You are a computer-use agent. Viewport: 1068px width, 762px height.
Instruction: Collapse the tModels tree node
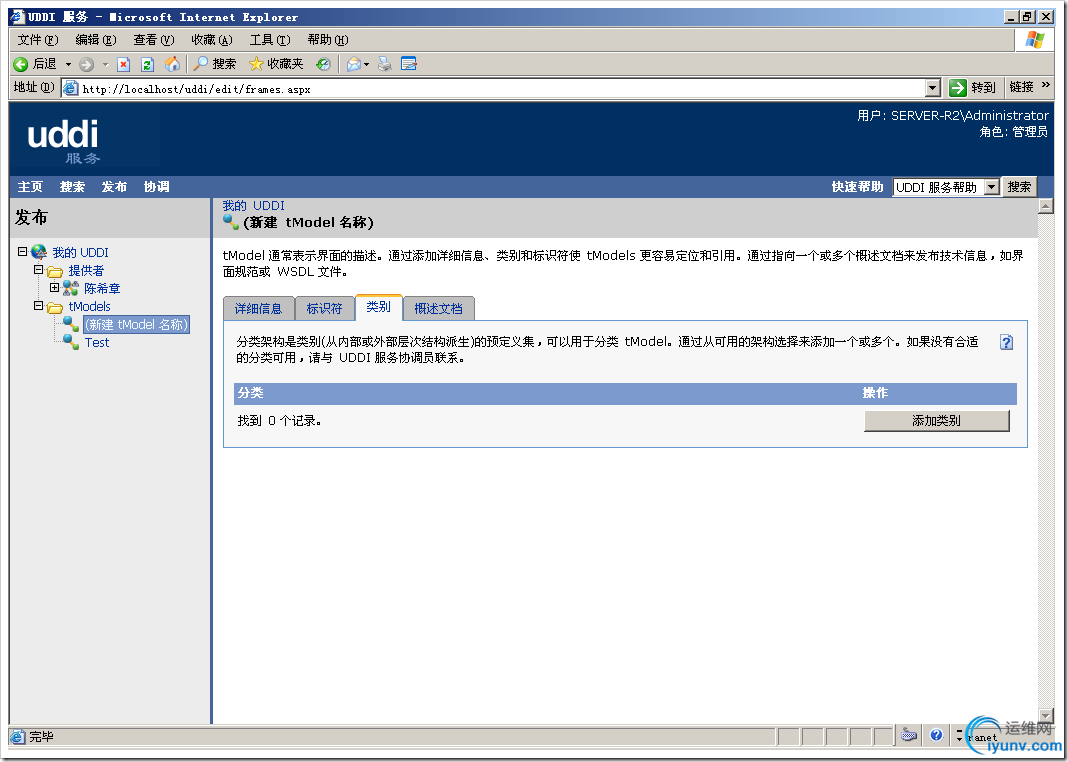click(39, 306)
